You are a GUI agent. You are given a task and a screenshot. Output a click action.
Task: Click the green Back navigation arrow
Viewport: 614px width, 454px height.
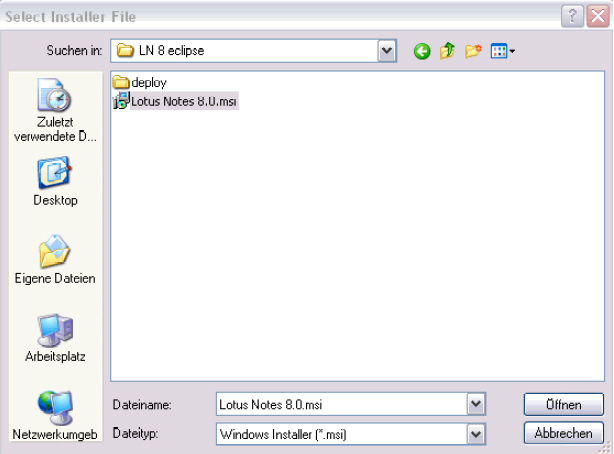point(422,51)
